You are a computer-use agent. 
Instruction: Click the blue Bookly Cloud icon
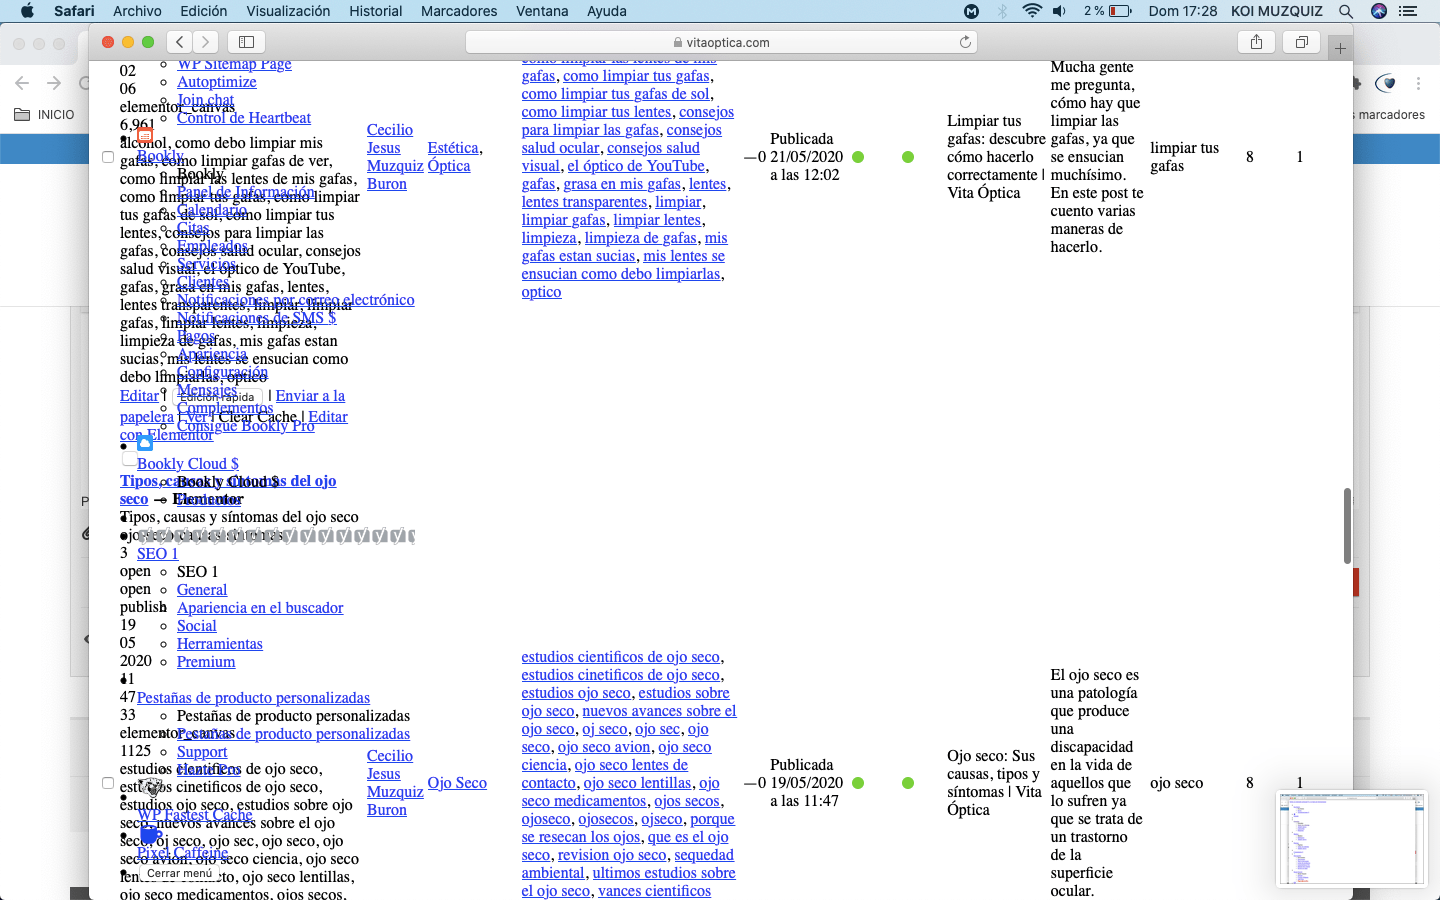click(145, 443)
